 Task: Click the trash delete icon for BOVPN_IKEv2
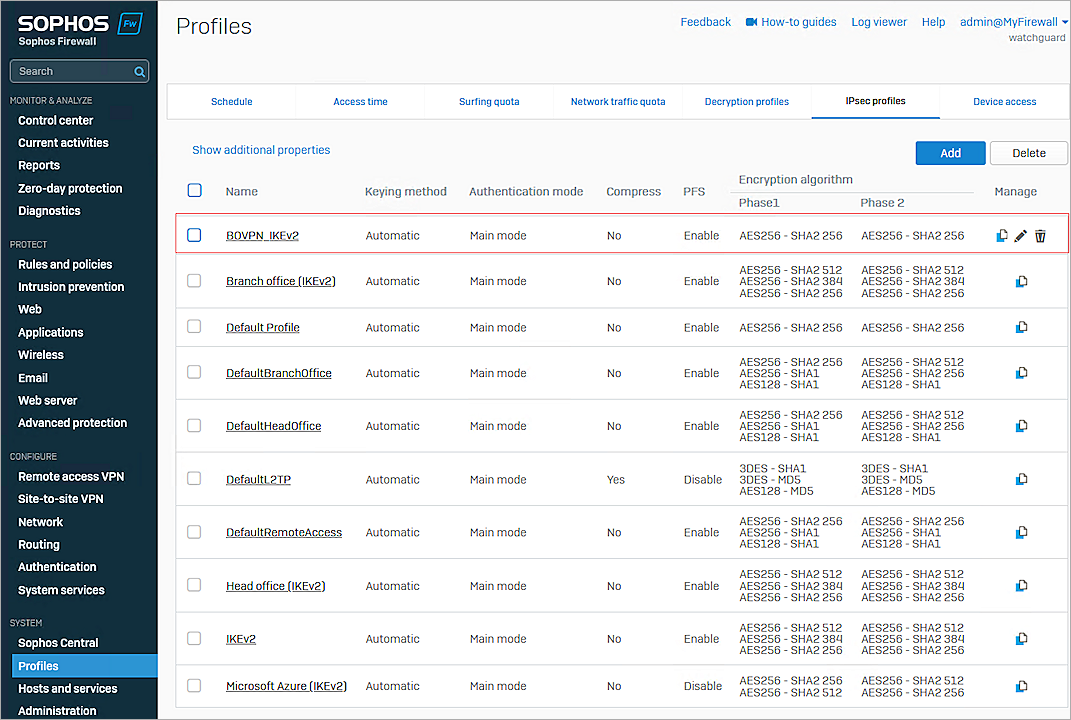(1040, 236)
